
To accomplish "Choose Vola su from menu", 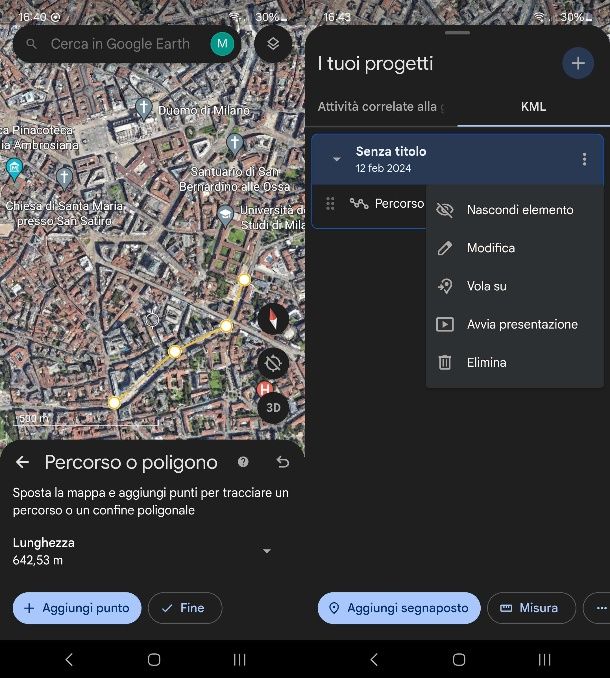I will point(514,286).
